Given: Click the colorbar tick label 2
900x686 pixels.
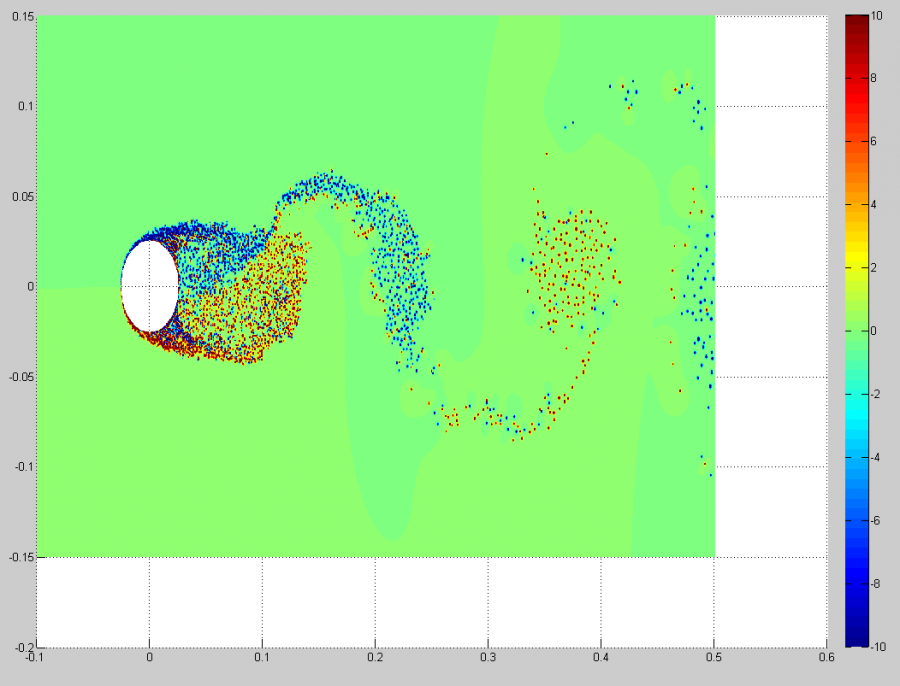Looking at the screenshot, I should (874, 268).
